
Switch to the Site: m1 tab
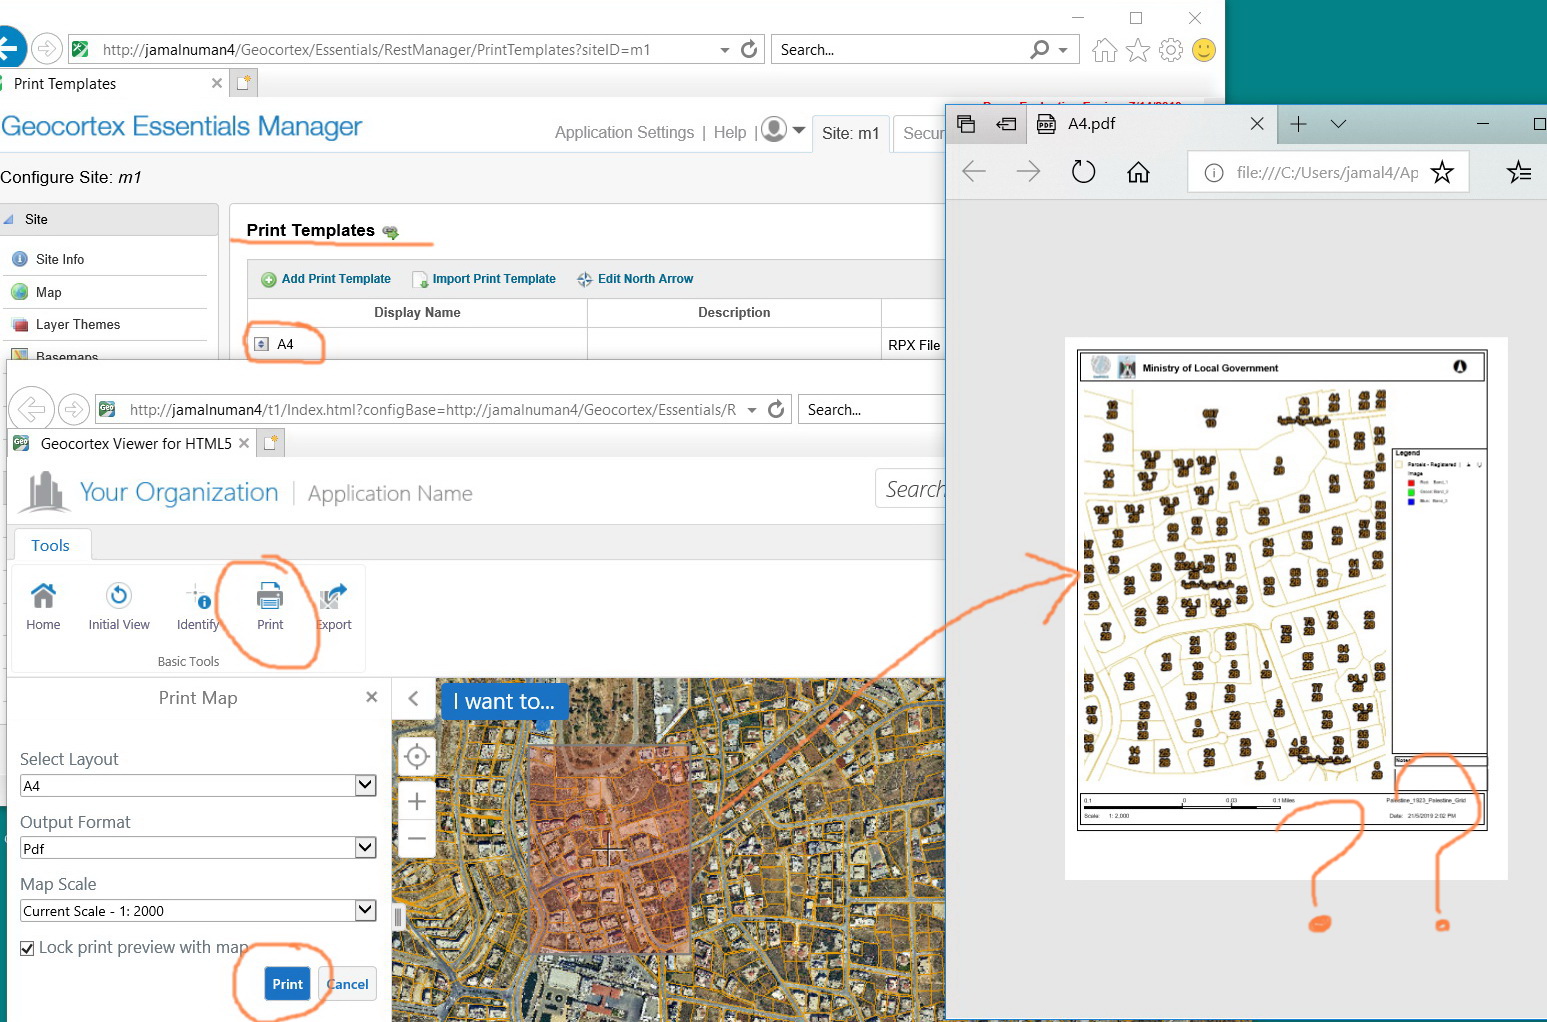coord(850,133)
